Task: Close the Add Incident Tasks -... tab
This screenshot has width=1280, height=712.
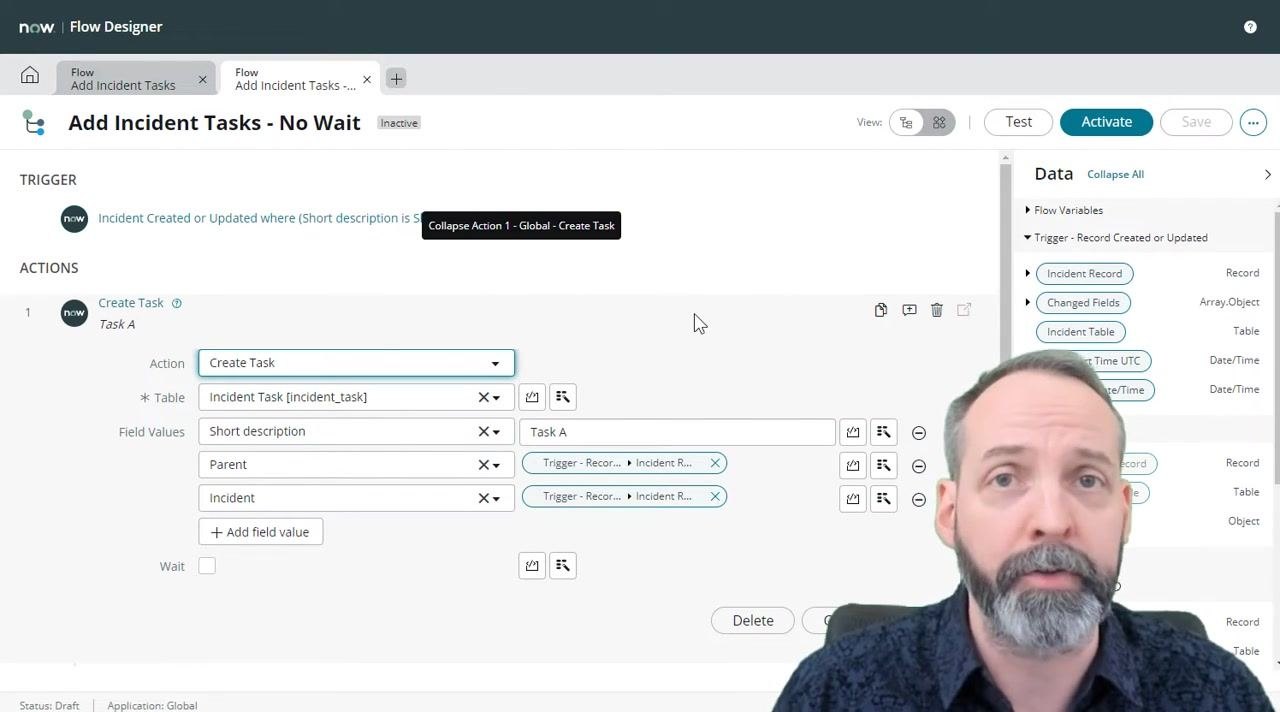Action: pyautogui.click(x=367, y=79)
